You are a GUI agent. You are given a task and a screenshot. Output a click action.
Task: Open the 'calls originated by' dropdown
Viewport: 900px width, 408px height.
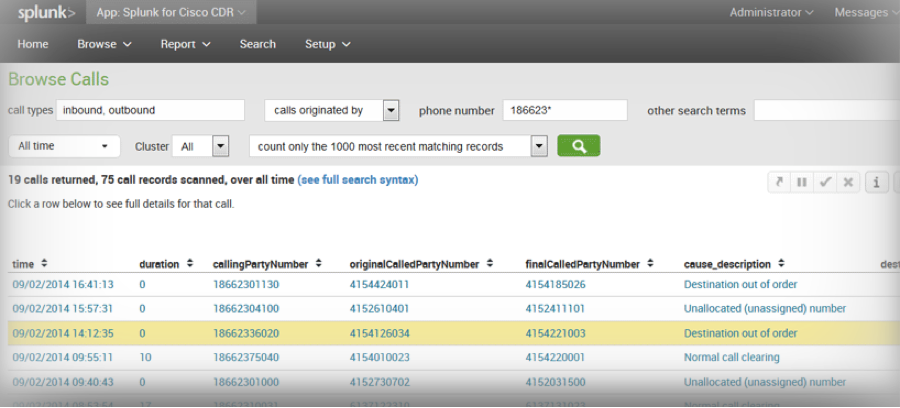click(x=391, y=110)
